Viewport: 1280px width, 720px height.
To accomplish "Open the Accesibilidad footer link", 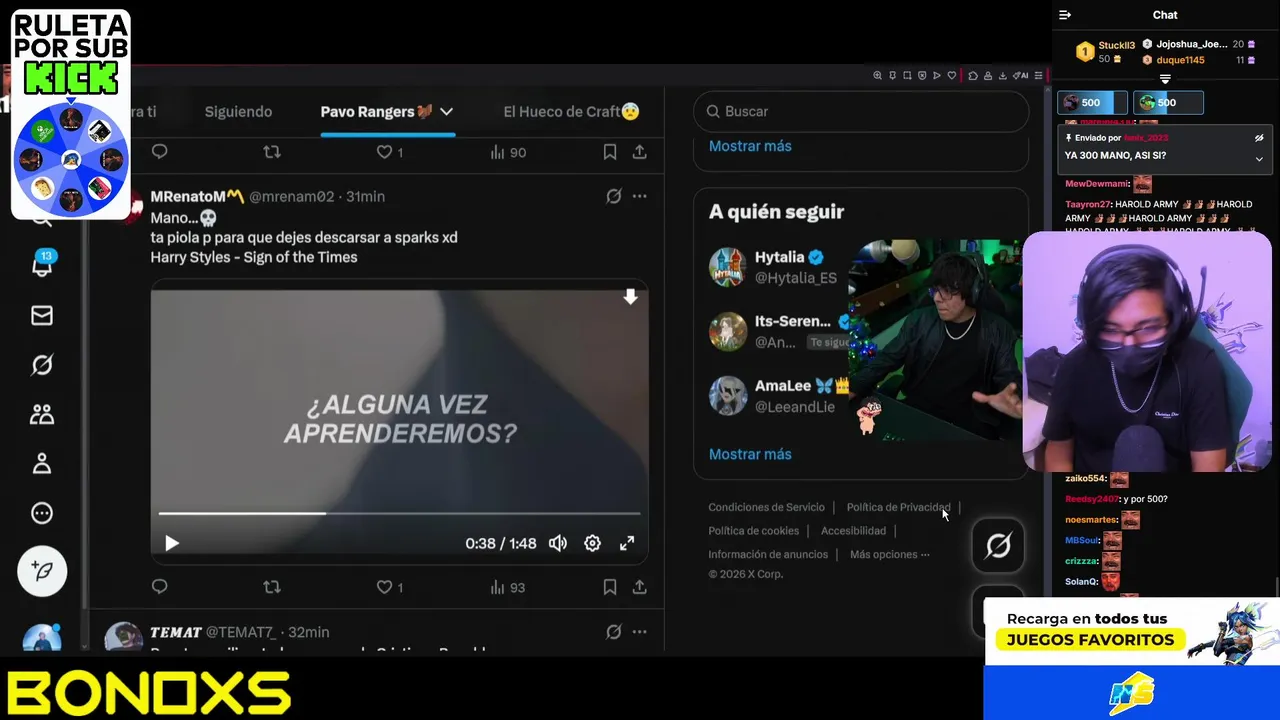I will pos(853,531).
